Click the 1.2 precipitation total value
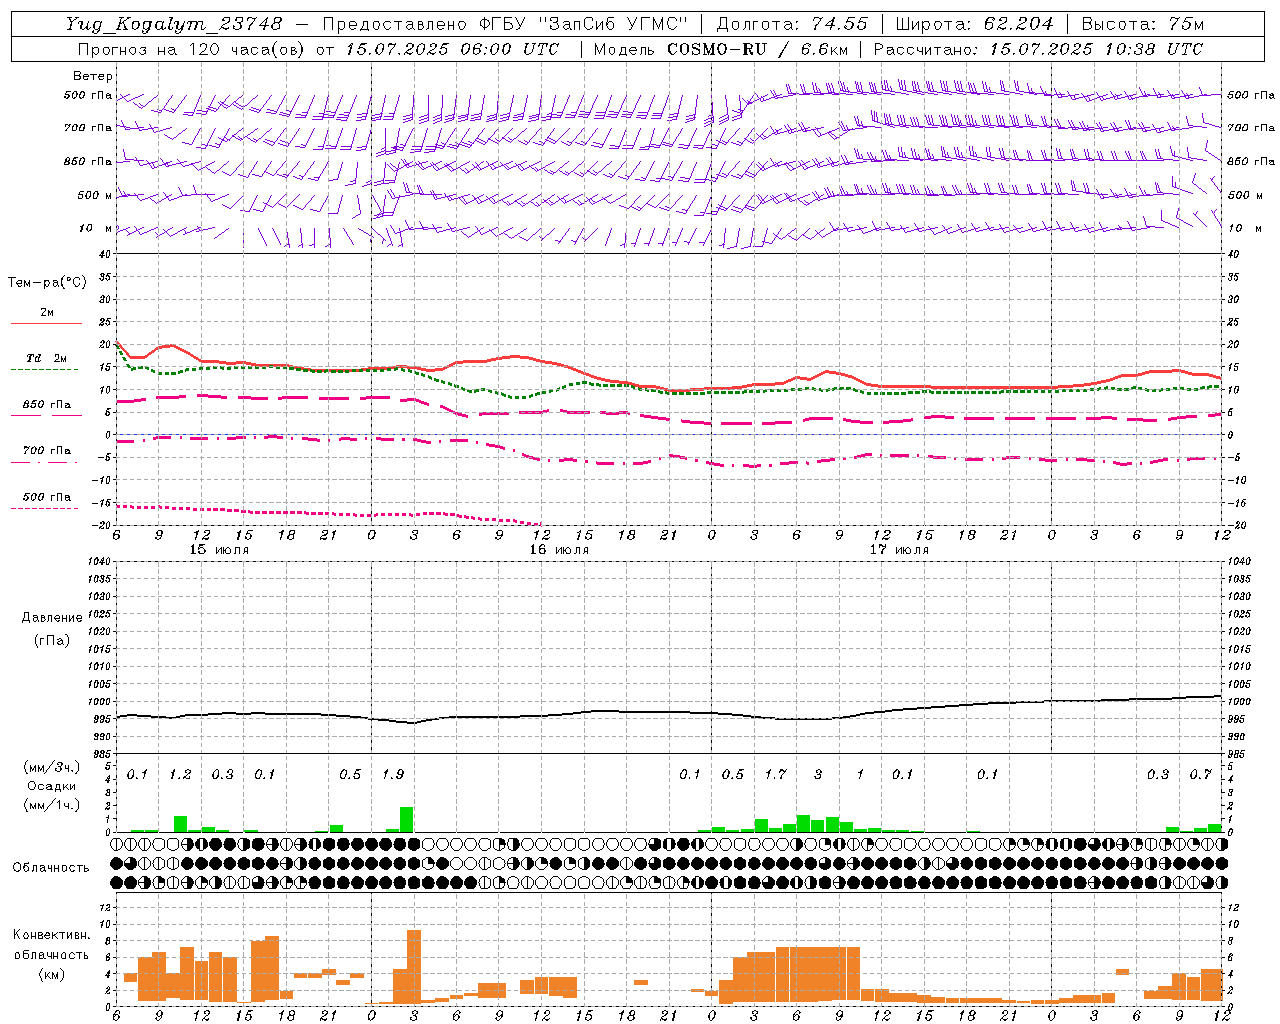The image size is (1280, 1024). pos(180,775)
